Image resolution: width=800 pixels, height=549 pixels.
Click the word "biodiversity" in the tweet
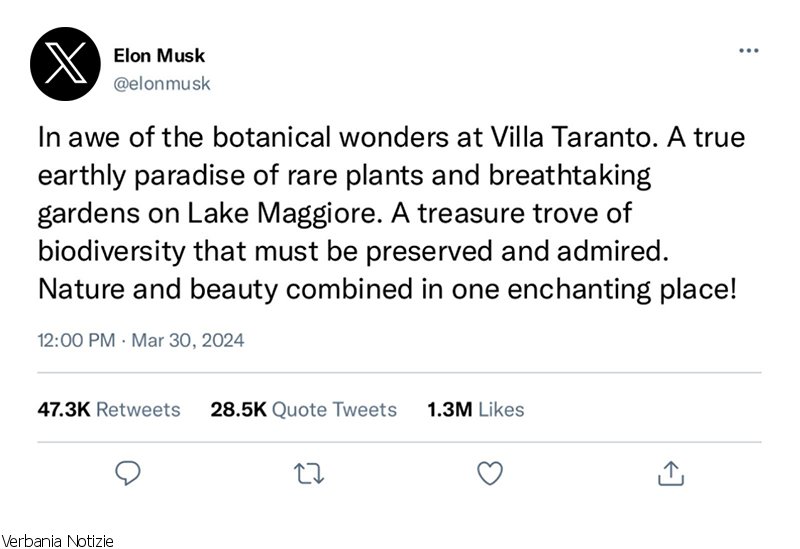click(103, 254)
